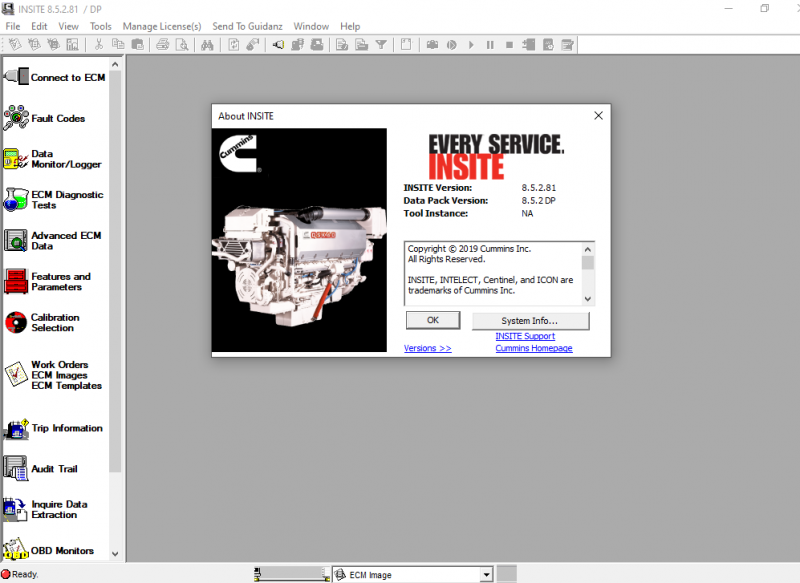
Task: Open Fault Codes in the sidebar
Action: [x=44, y=118]
